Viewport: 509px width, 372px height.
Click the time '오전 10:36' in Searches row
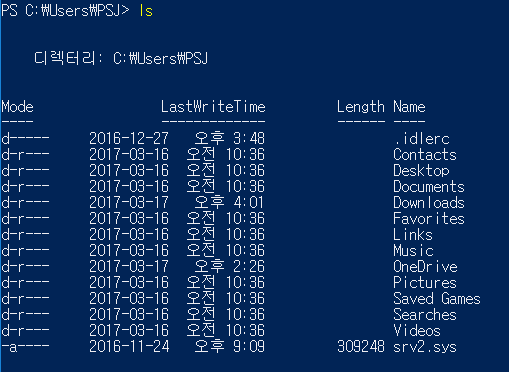click(226, 315)
